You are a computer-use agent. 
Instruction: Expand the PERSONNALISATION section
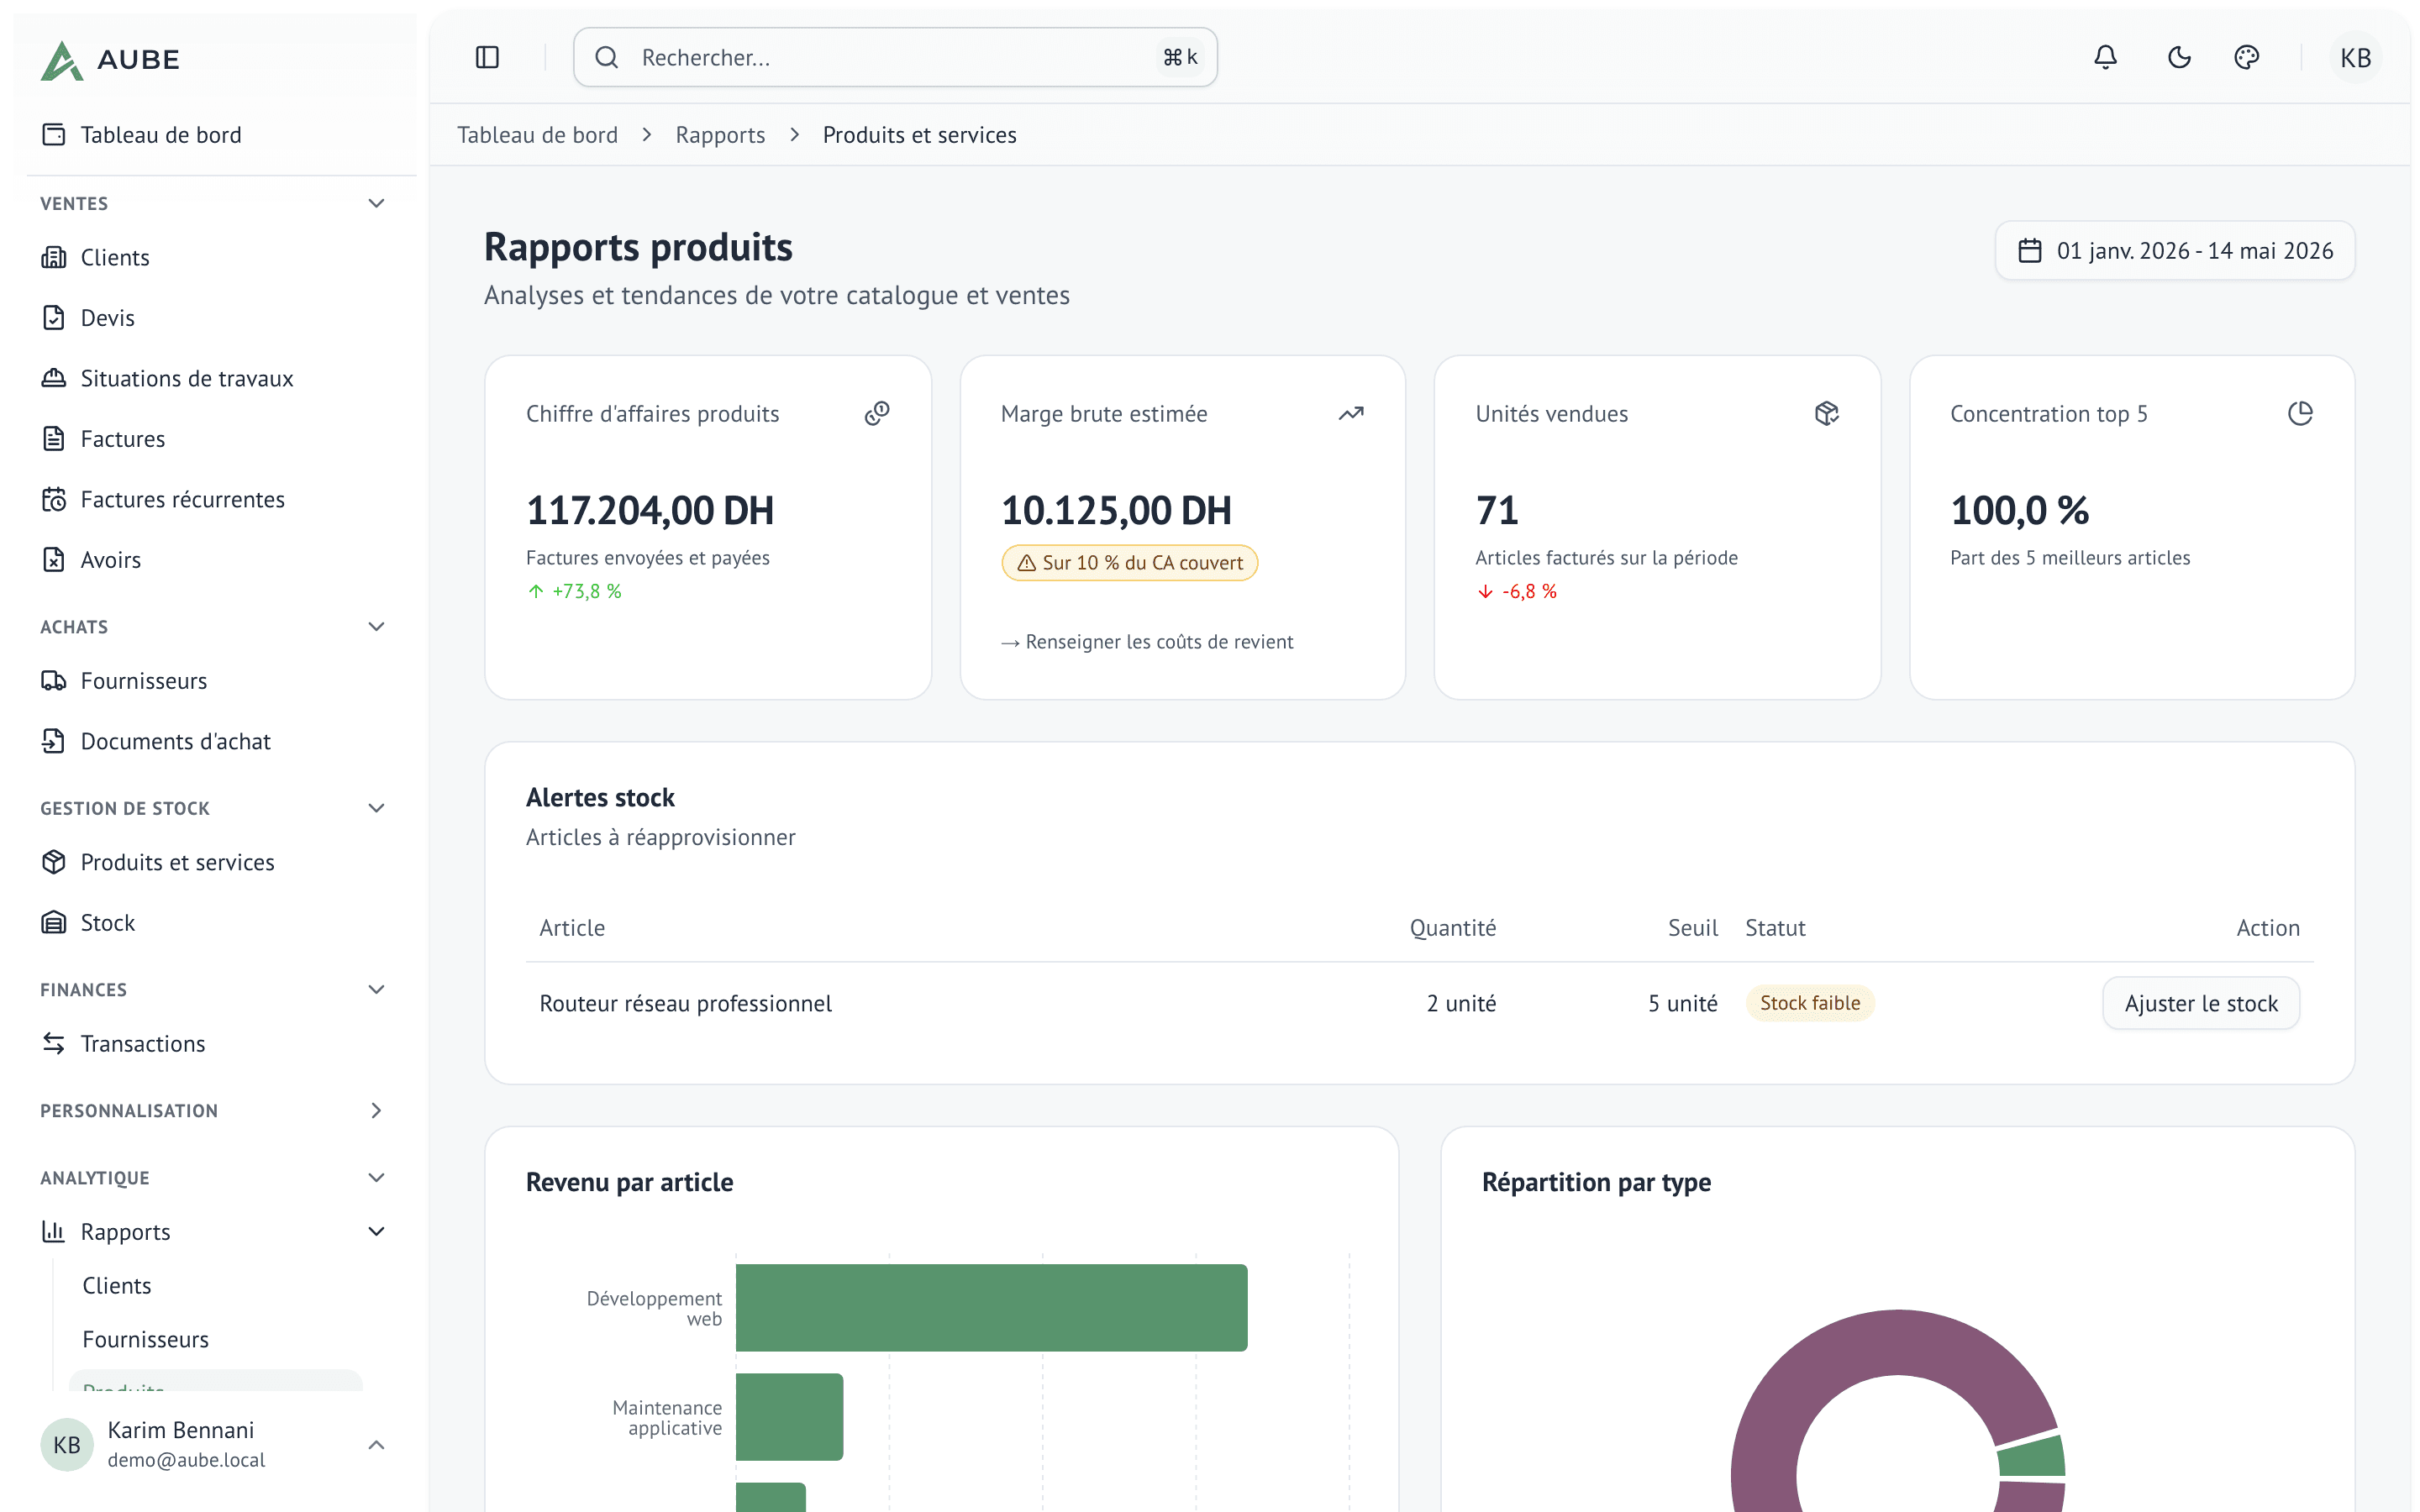point(376,1110)
